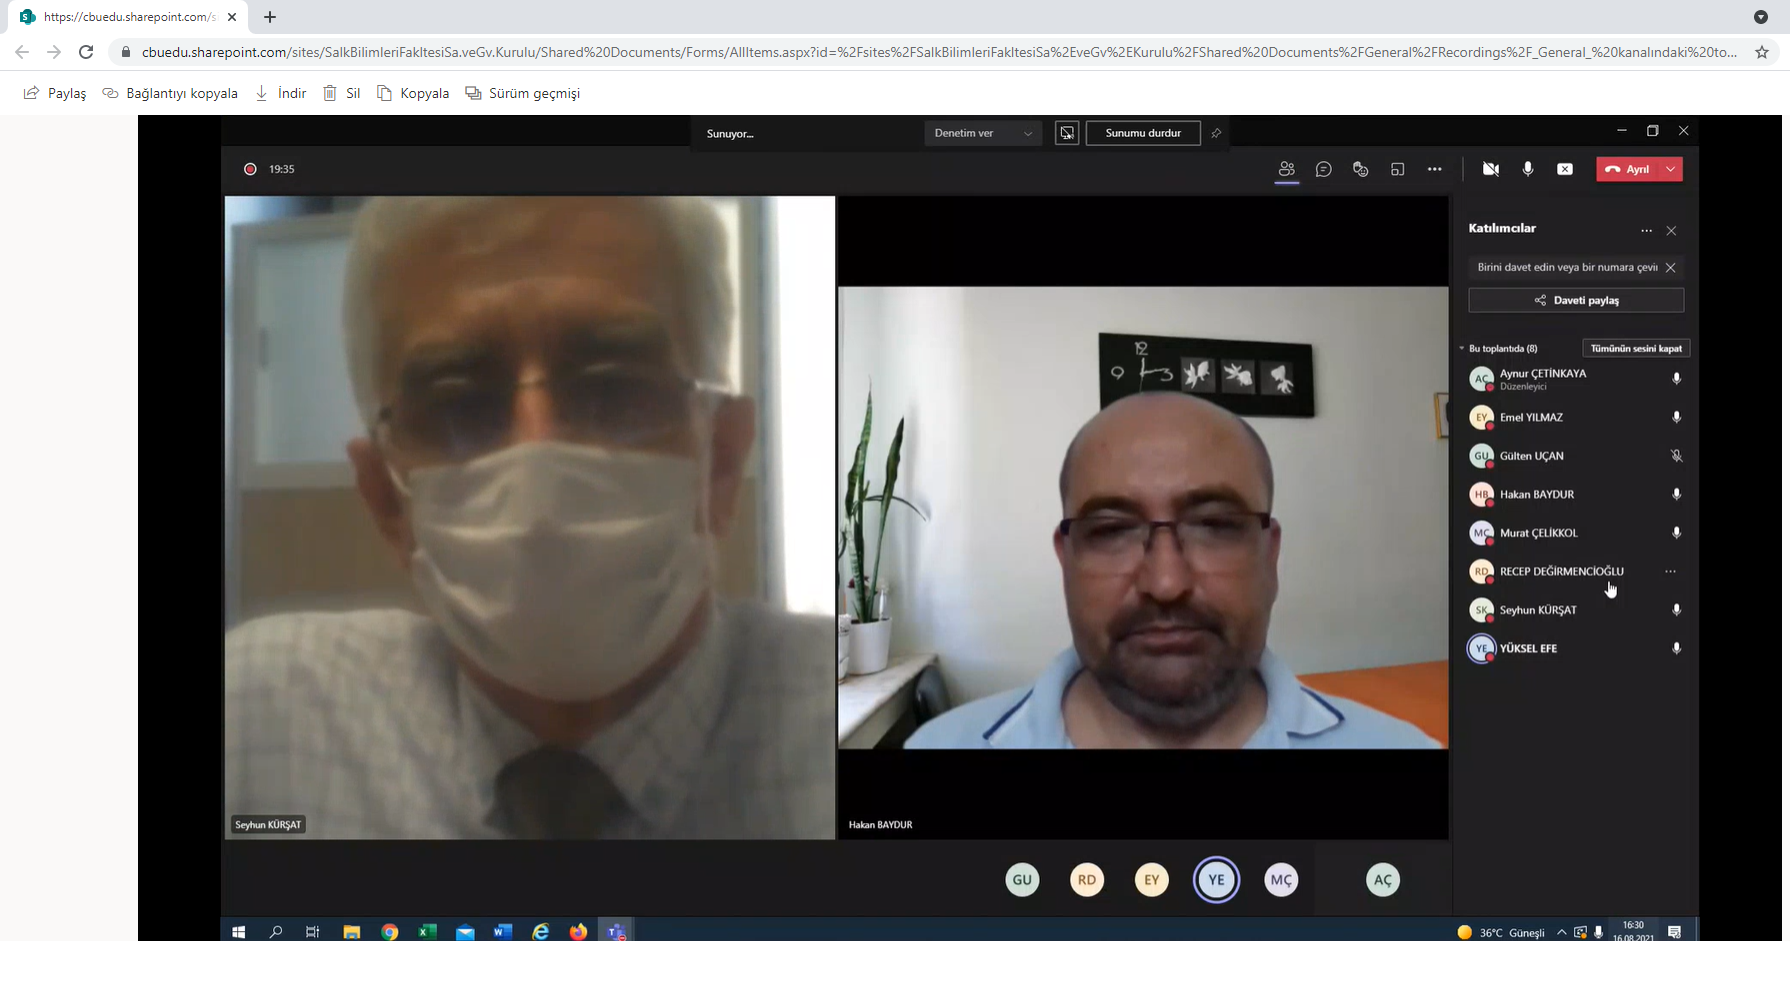The width and height of the screenshot is (1790, 1001).
Task: Toggle the camera in meeting toolbar
Action: (1490, 170)
